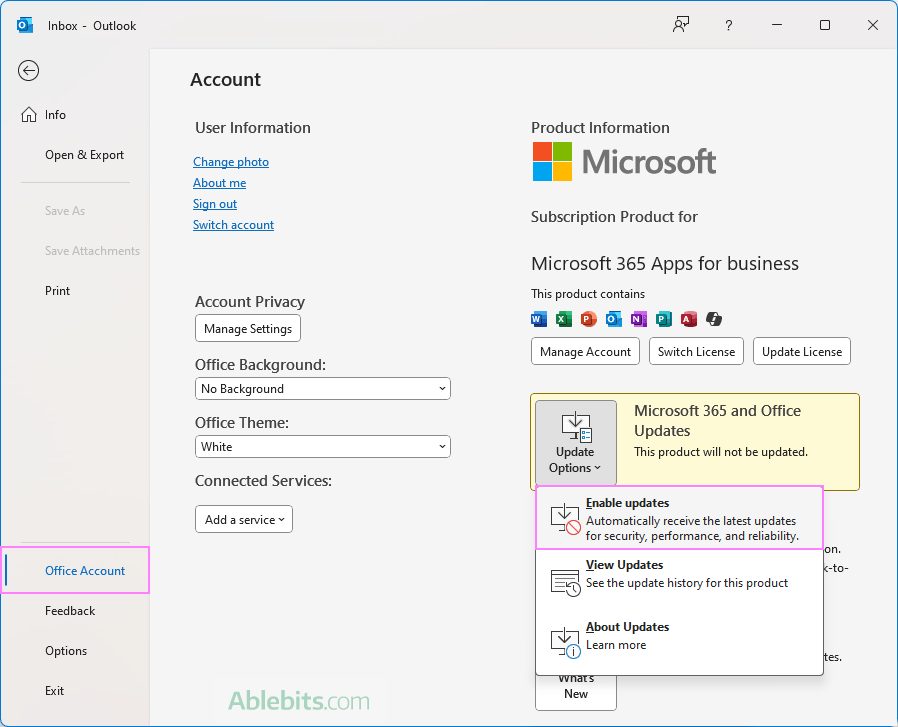Click the Account page heading
This screenshot has width=898, height=727.
click(x=226, y=80)
